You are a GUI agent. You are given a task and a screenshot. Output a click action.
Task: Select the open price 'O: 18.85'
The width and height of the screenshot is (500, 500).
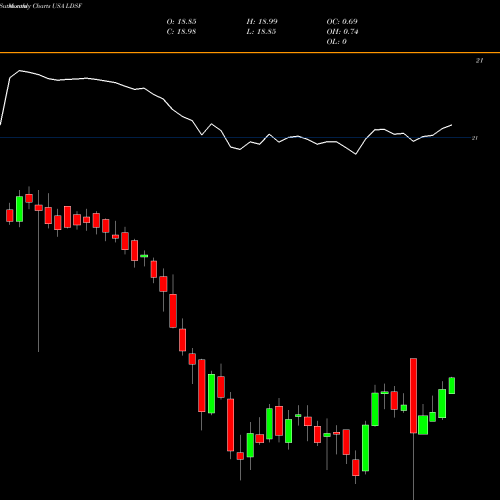coord(181,22)
